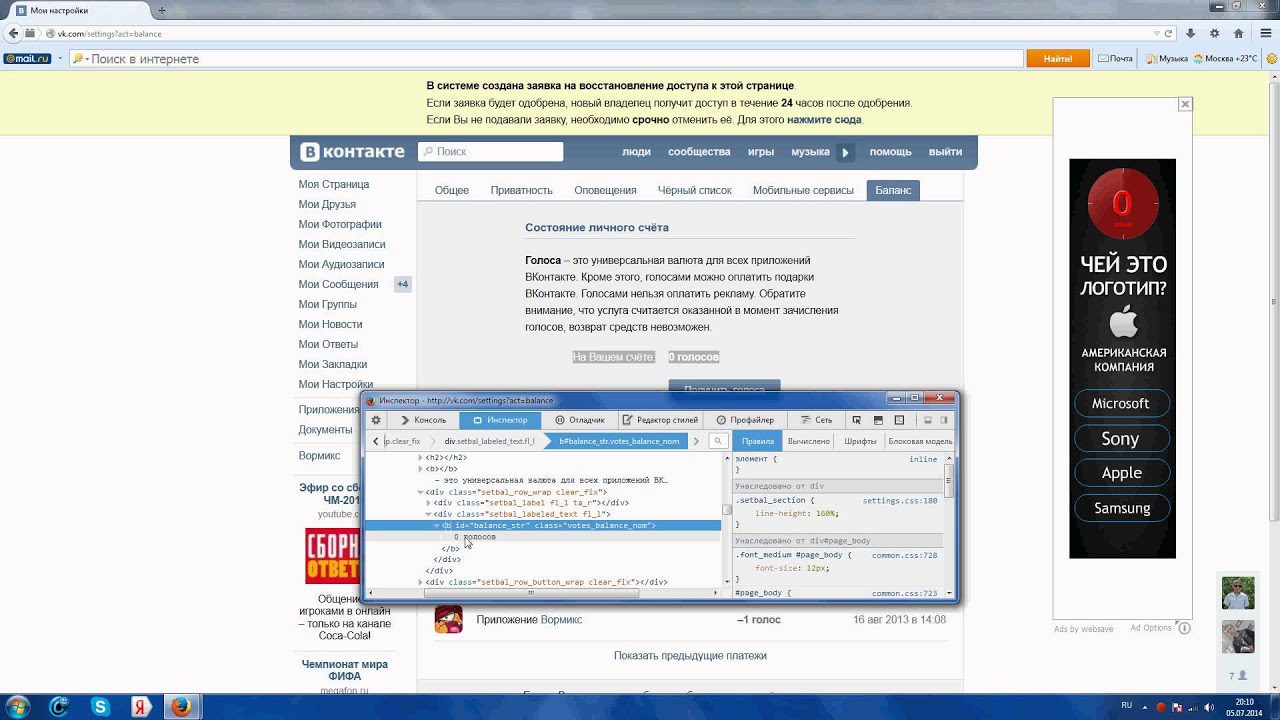This screenshot has height=720, width=1280.
Task: Click the Ad Options info icon
Action: (x=1184, y=628)
